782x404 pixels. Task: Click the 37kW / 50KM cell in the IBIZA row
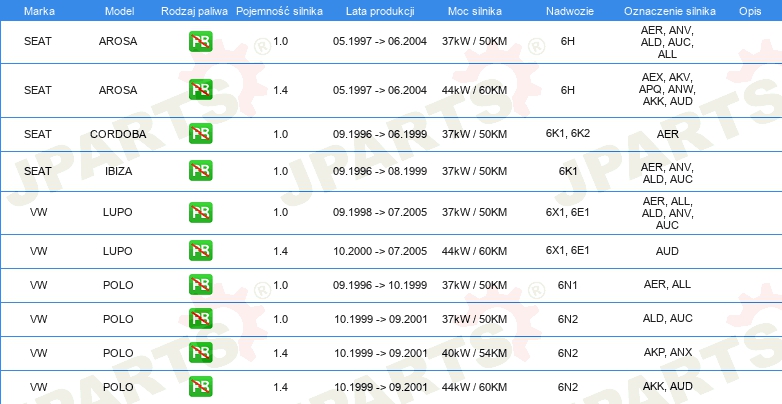pyautogui.click(x=474, y=171)
